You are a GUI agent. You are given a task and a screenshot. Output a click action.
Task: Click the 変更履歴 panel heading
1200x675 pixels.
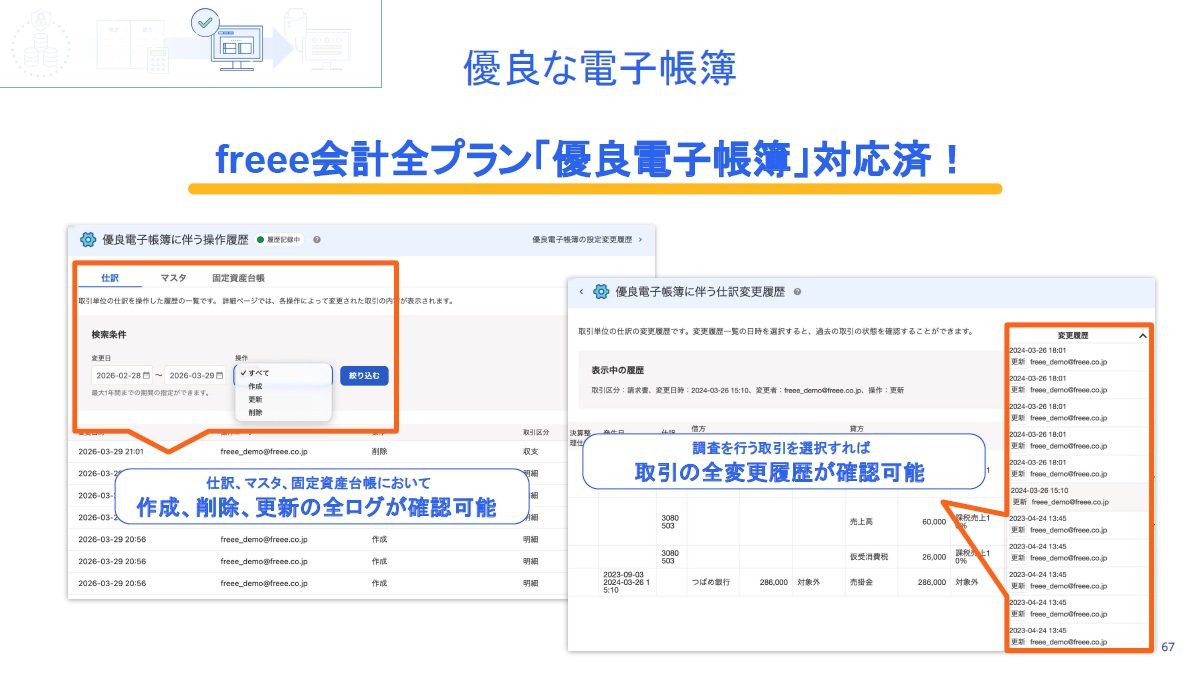pos(1072,337)
